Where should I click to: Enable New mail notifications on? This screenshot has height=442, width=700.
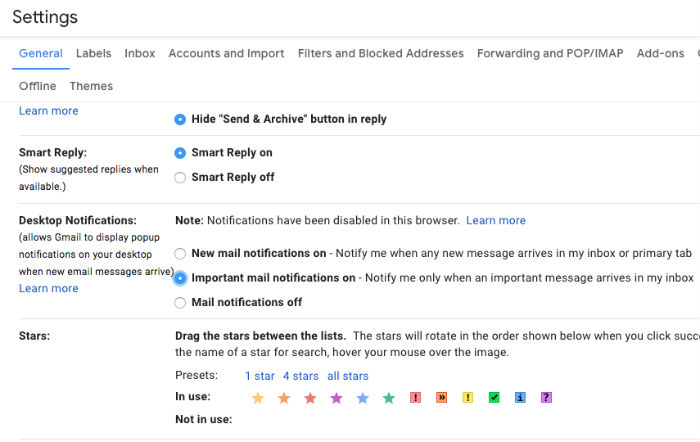point(180,254)
